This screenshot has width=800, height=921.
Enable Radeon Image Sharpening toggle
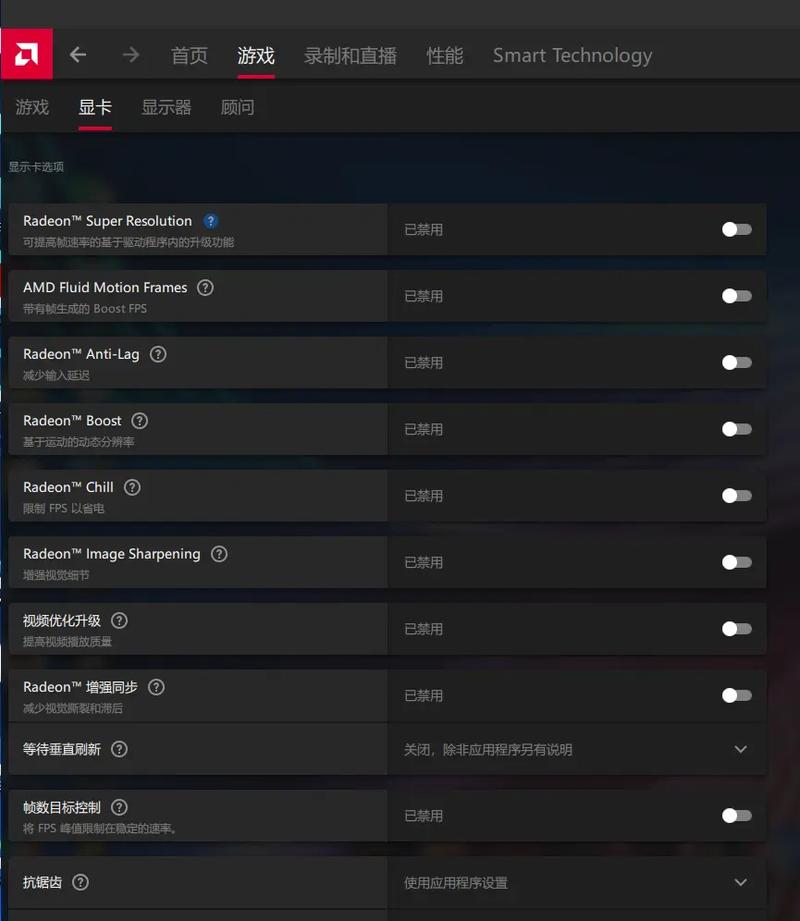coord(737,563)
